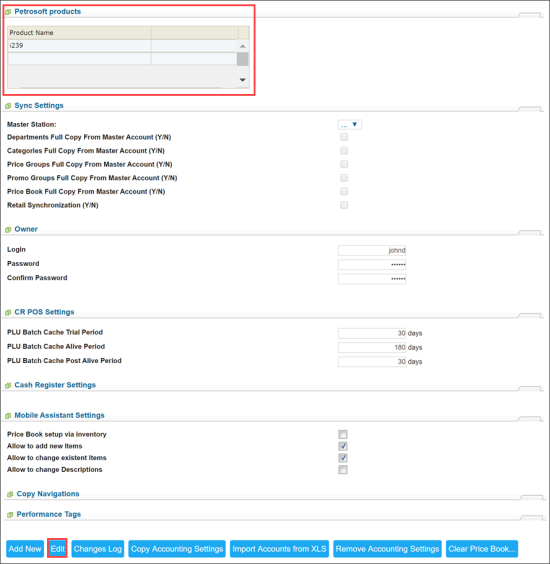Click Copy Accounting Settings button

coord(177,549)
